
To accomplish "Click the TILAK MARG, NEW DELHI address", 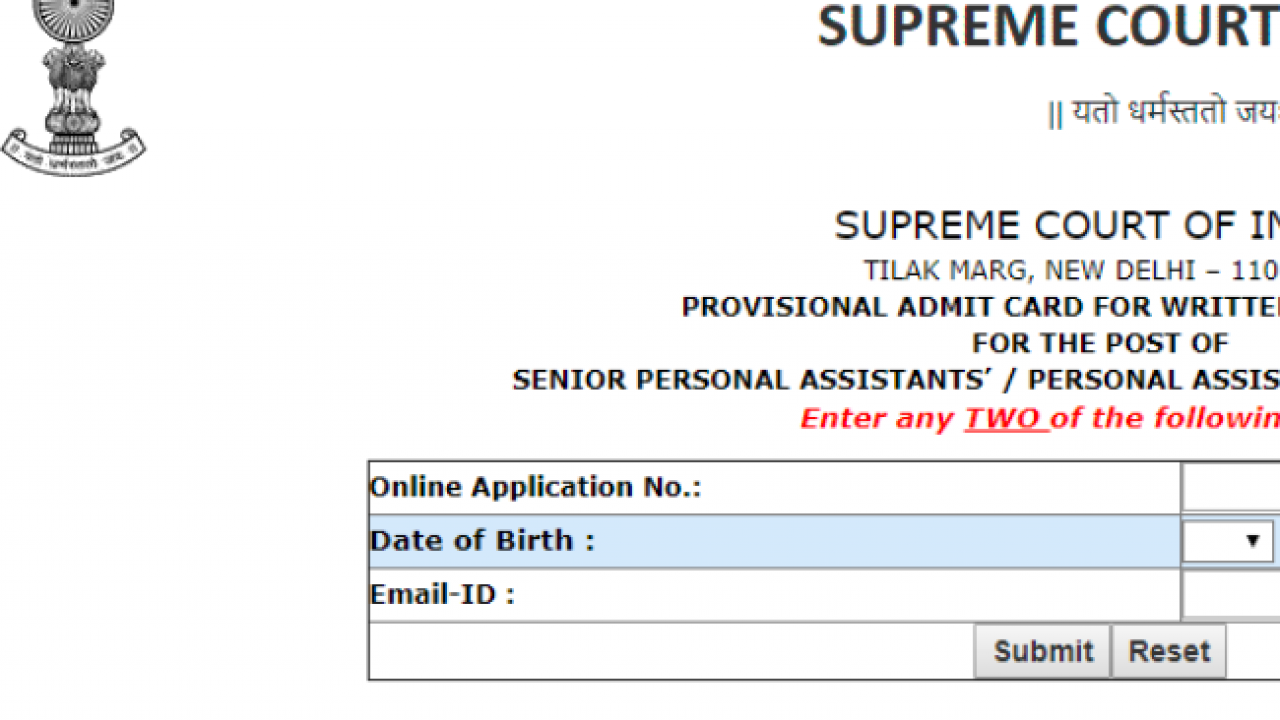I will tap(1071, 271).
